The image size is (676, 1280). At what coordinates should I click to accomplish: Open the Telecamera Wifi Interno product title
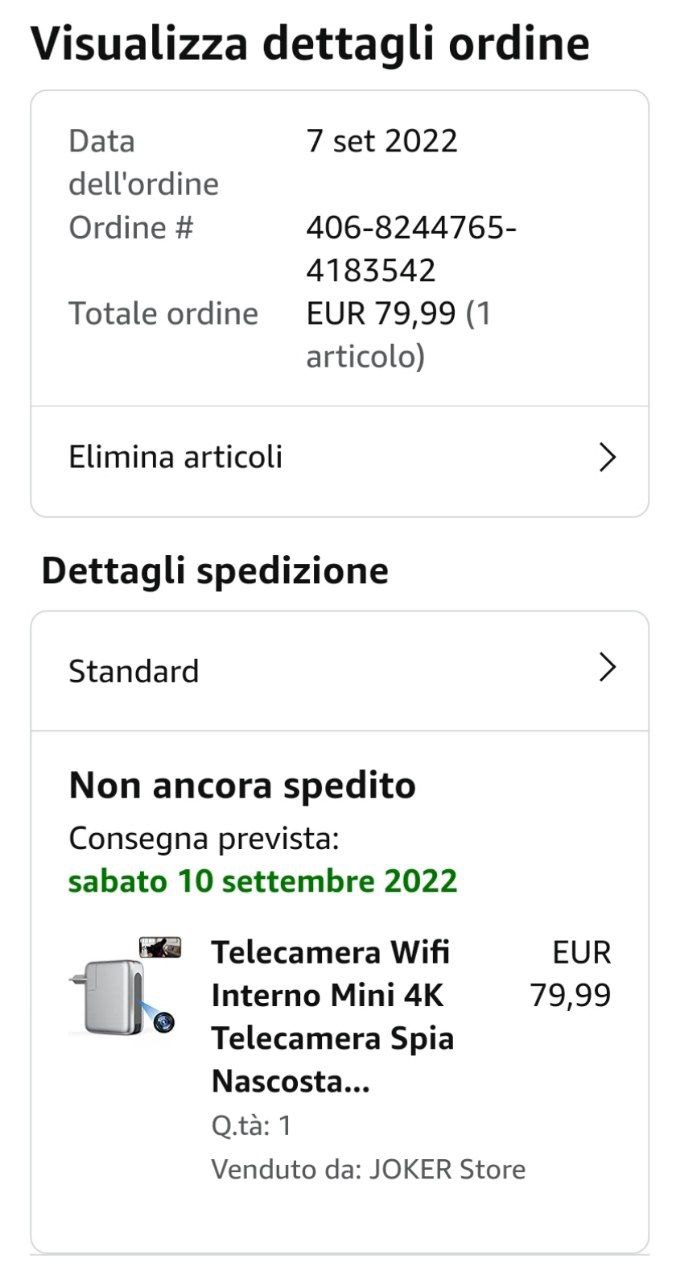pos(332,1016)
